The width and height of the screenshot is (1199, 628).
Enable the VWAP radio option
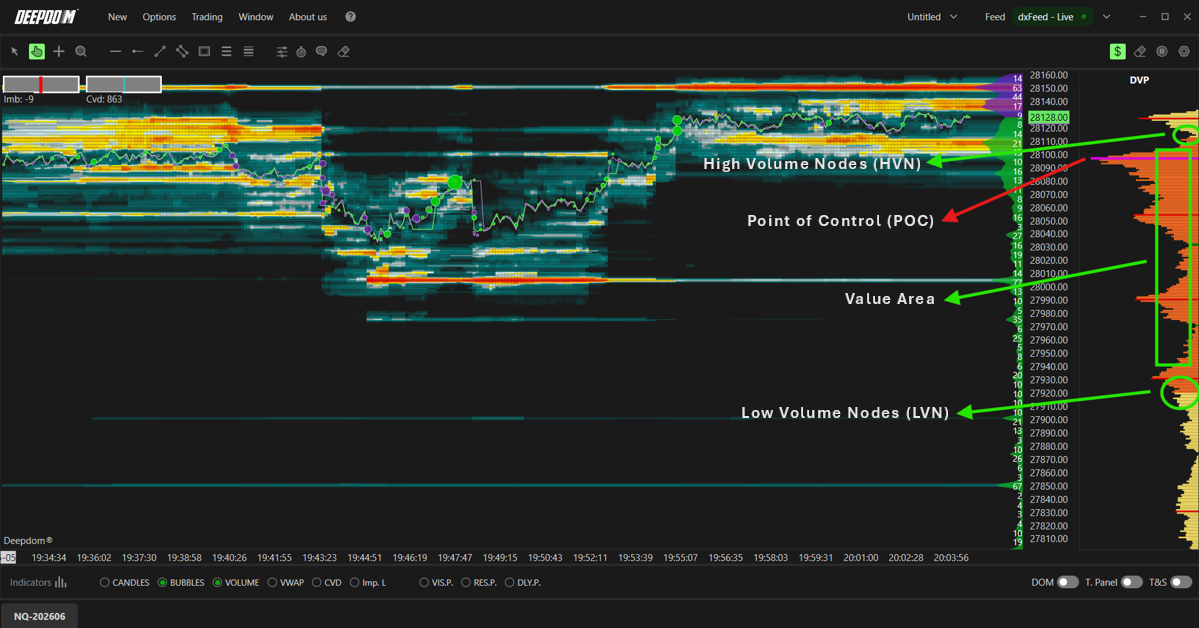[272, 583]
